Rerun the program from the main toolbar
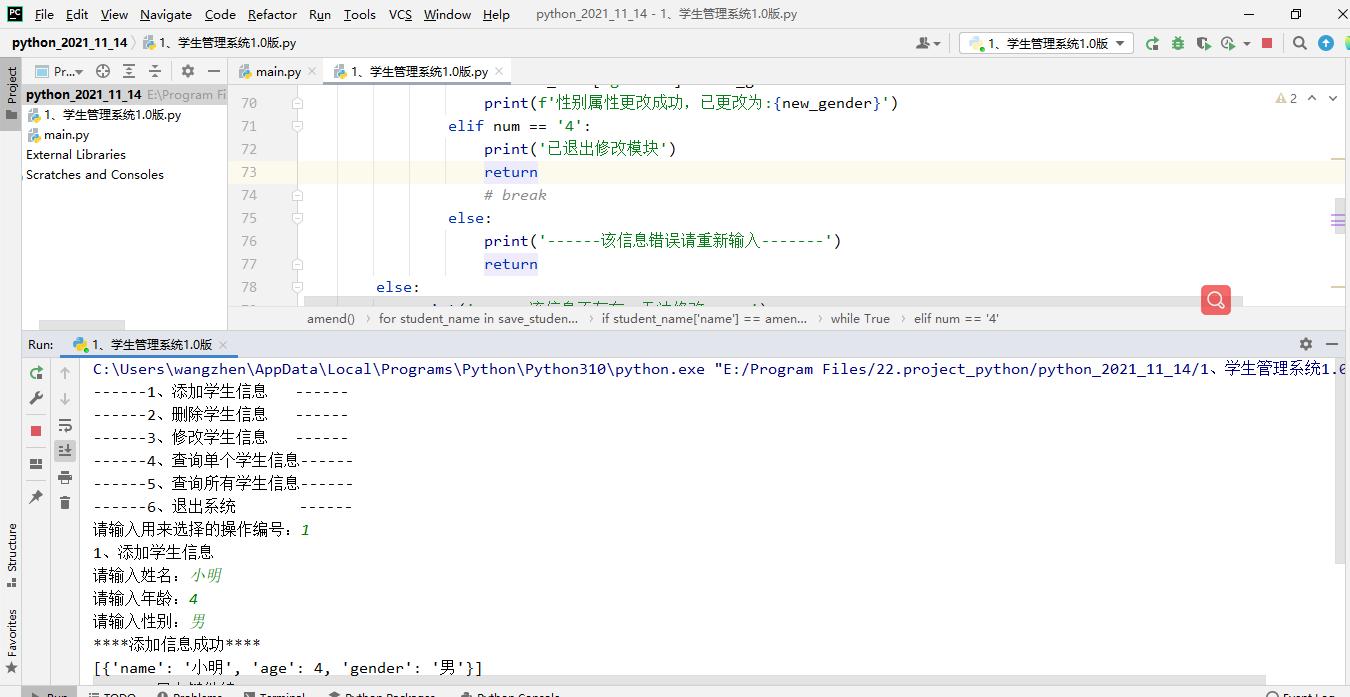This screenshot has width=1350, height=697. point(1152,43)
